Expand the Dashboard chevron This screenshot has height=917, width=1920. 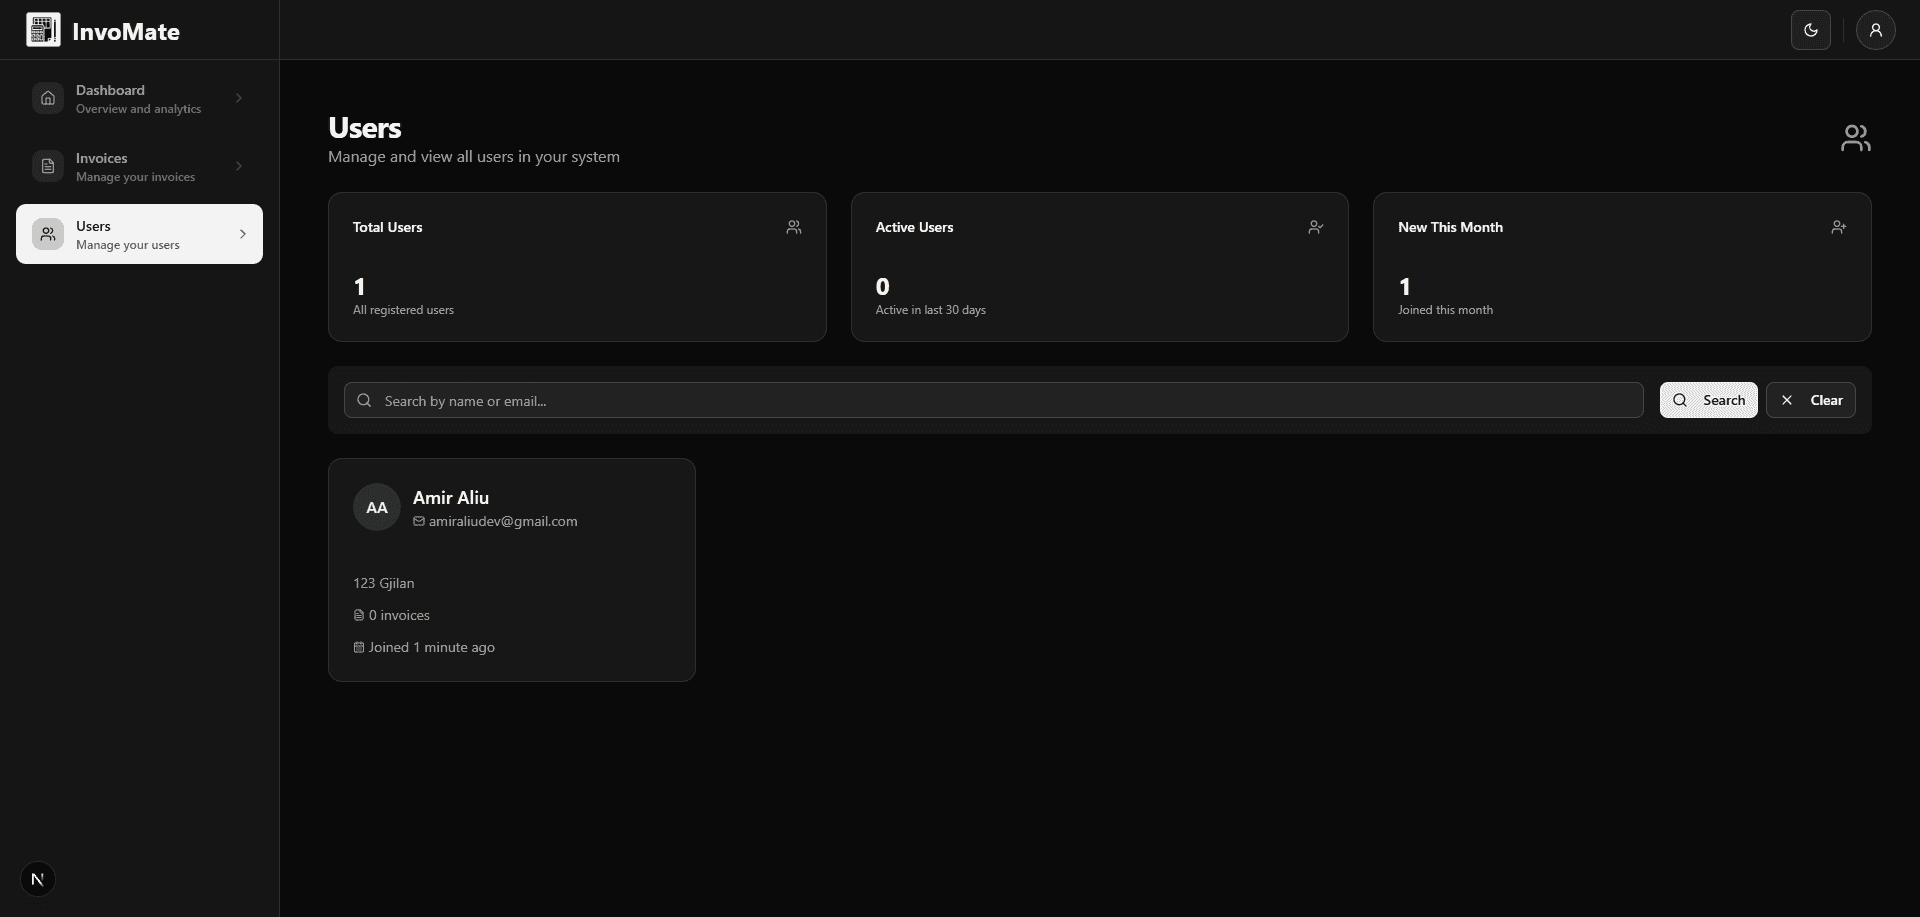click(x=239, y=97)
